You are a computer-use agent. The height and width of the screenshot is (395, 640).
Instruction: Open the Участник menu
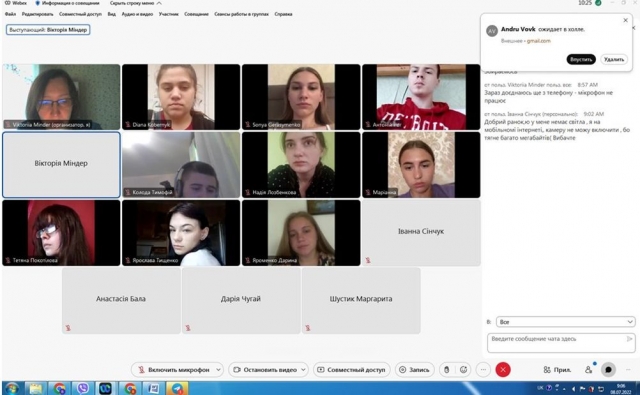169,14
